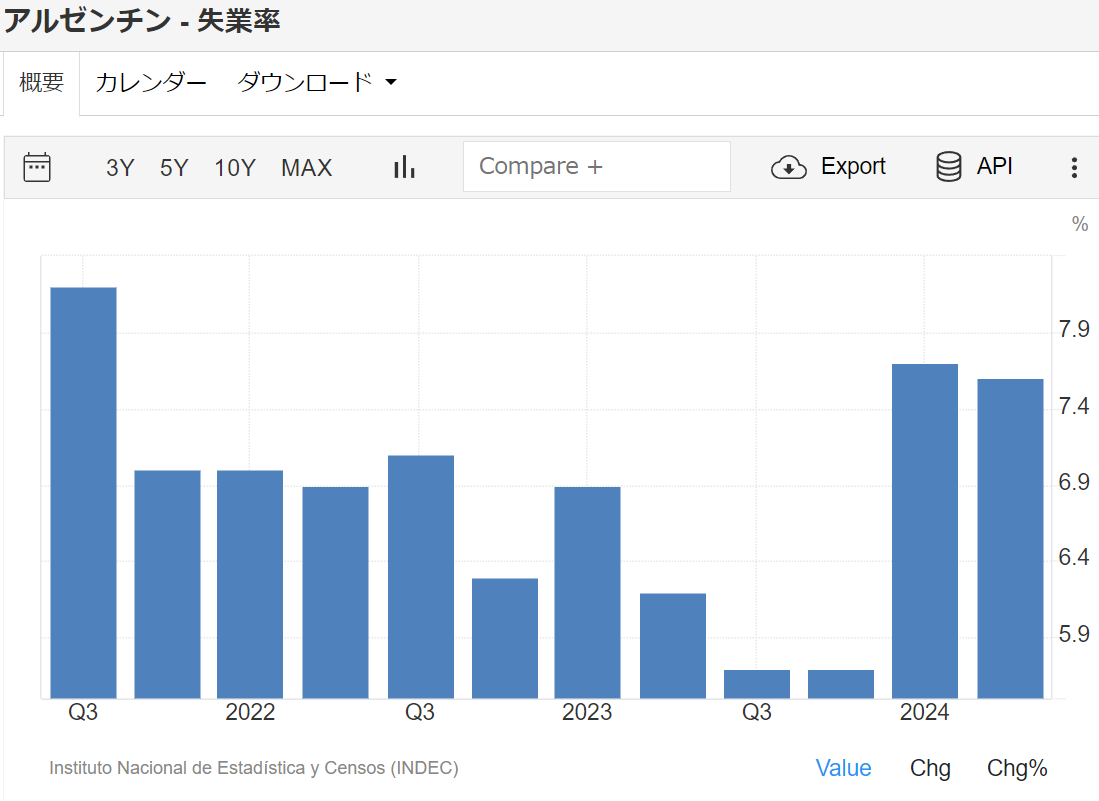The image size is (1099, 801).
Task: Open the three-dot more options menu
Action: [x=1074, y=167]
